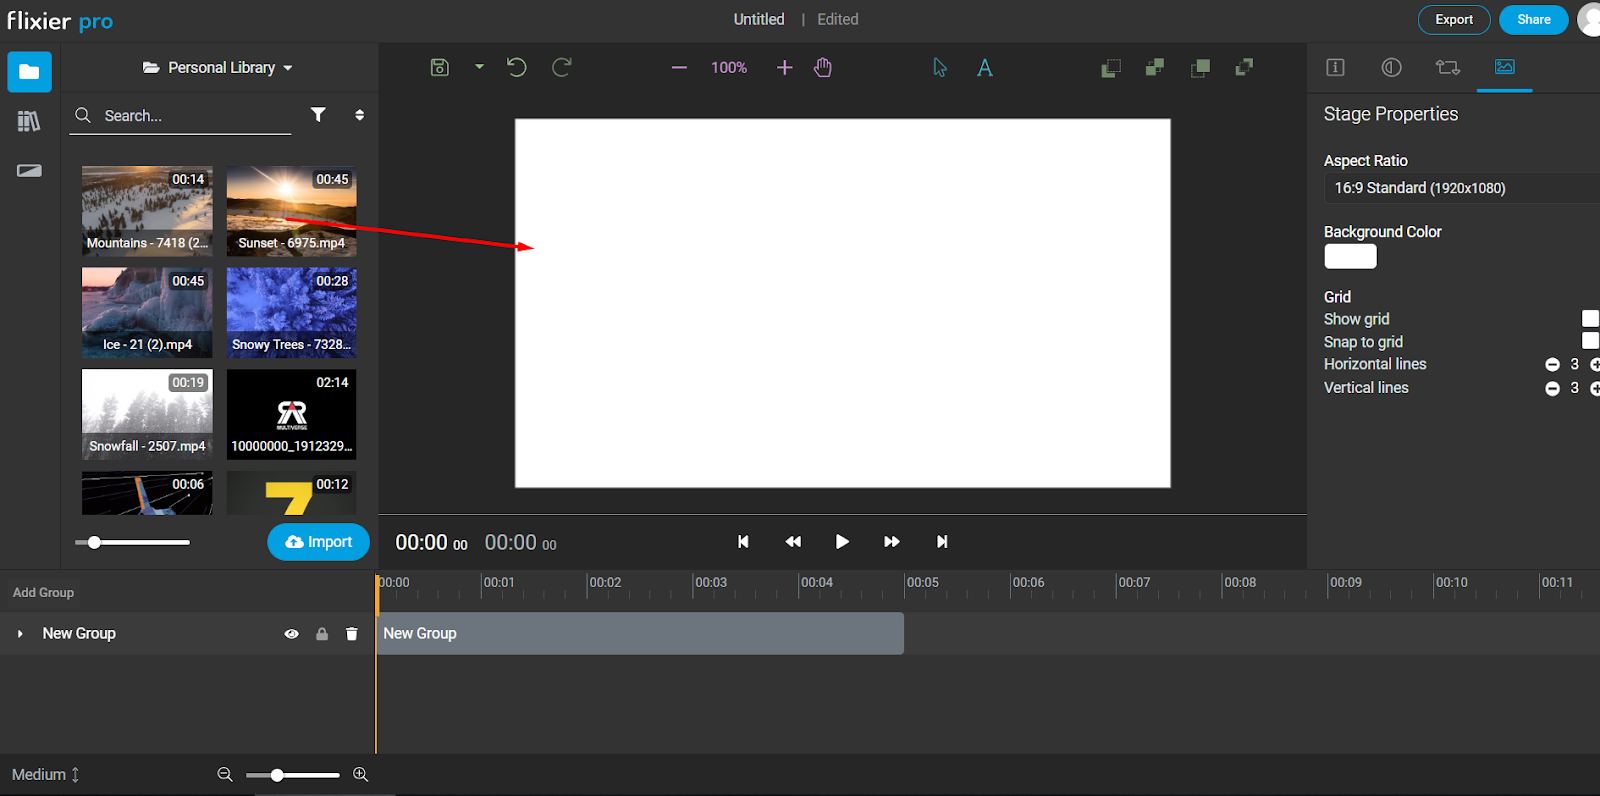Viewport: 1600px width, 796px height.
Task: Enable the Show grid checkbox
Action: coord(1590,319)
